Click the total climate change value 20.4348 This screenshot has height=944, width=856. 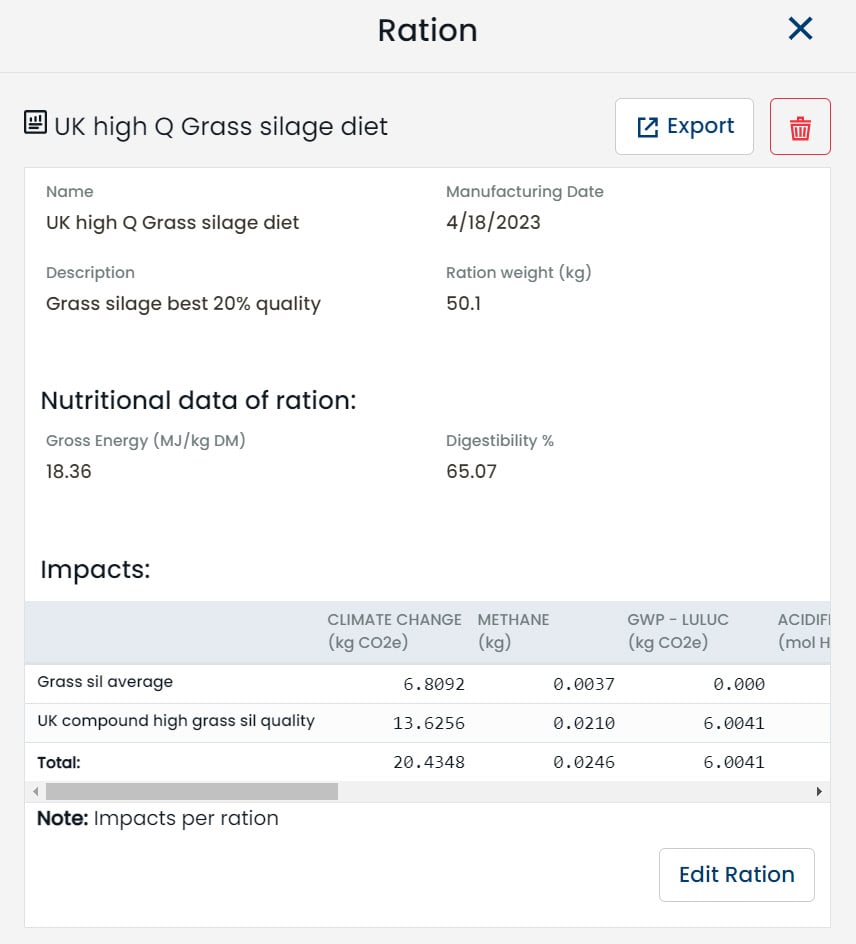click(428, 762)
